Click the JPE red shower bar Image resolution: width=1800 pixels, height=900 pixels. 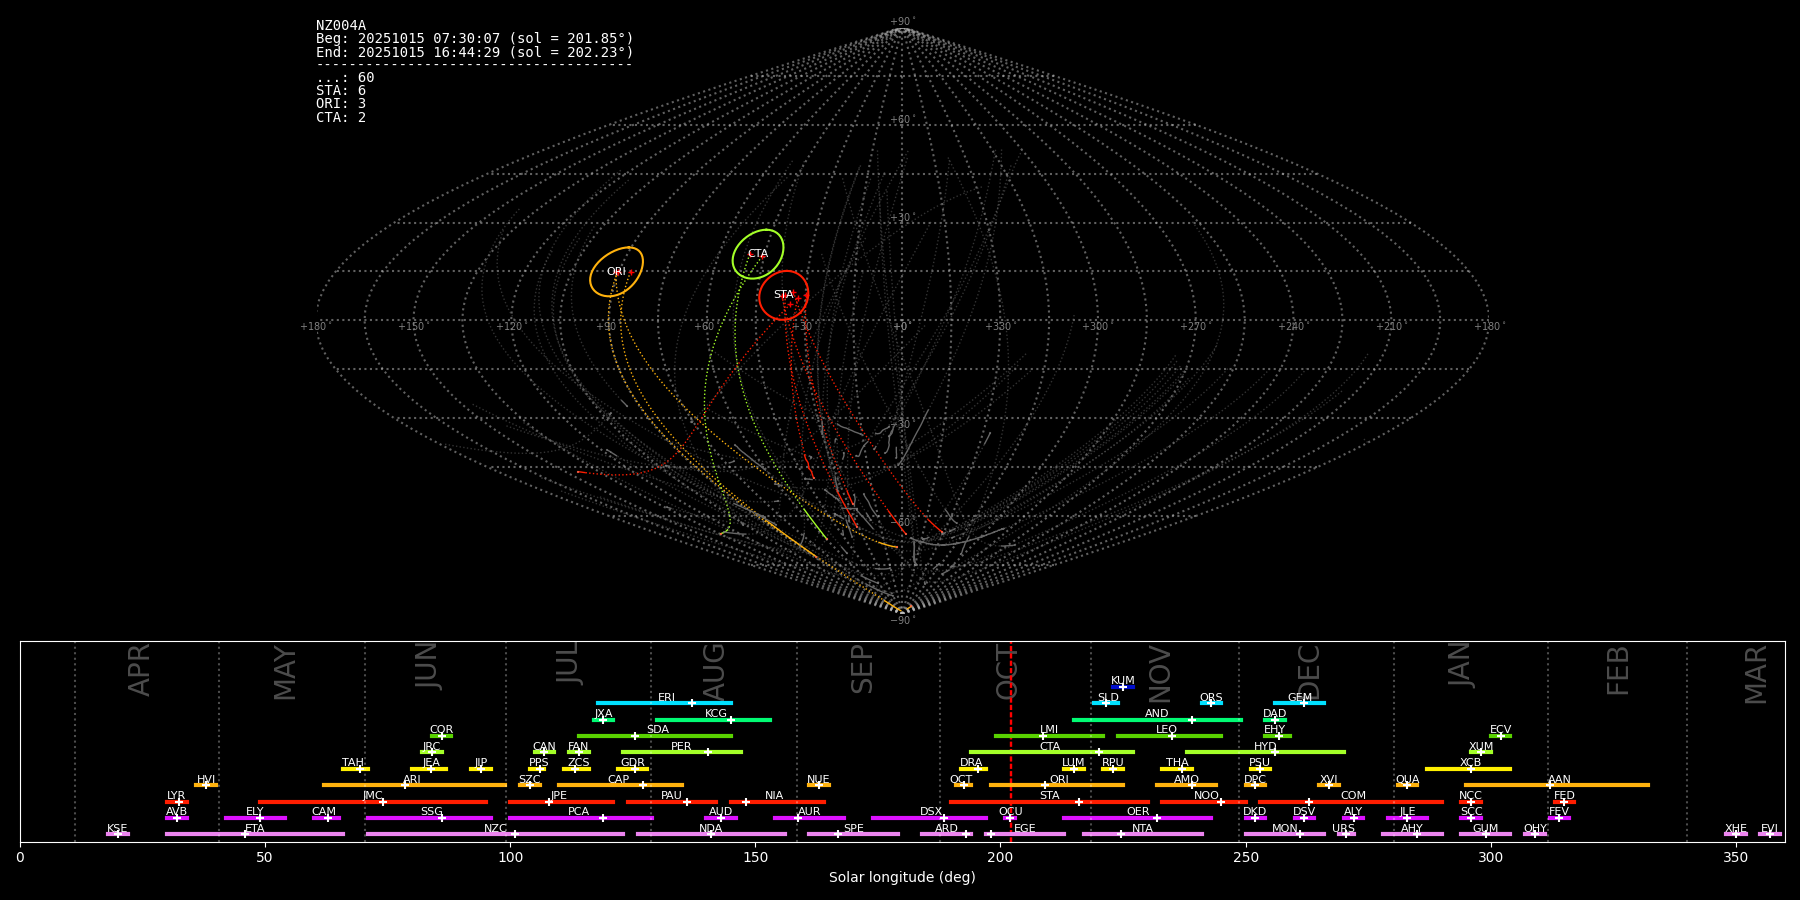point(561,801)
